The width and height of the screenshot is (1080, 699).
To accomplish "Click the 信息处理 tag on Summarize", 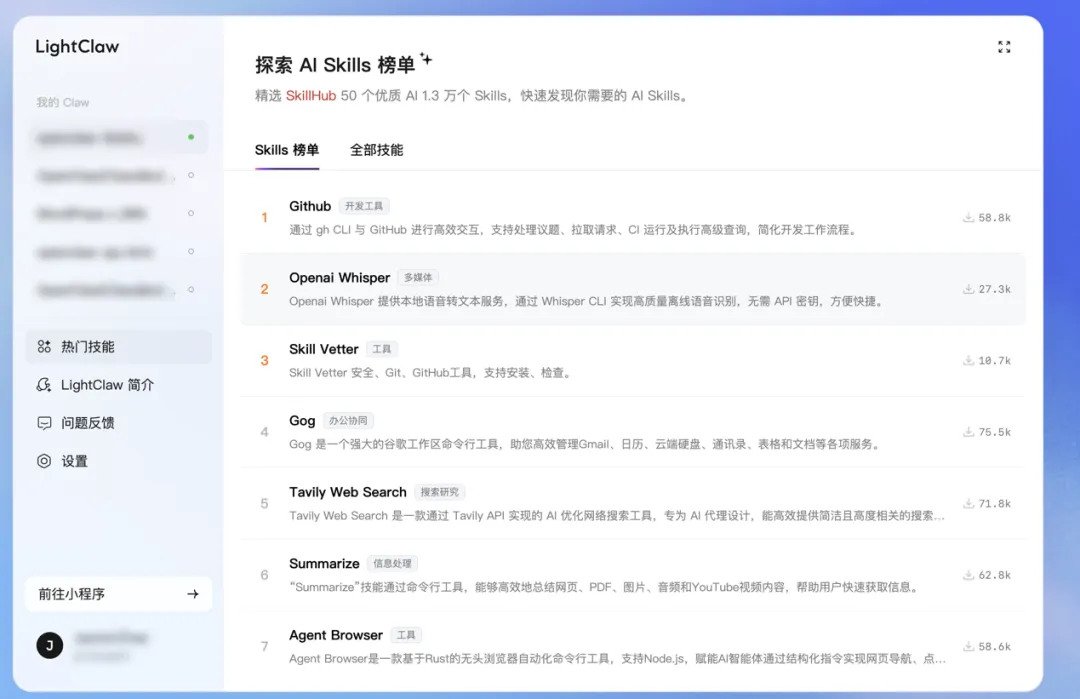I will (x=393, y=563).
